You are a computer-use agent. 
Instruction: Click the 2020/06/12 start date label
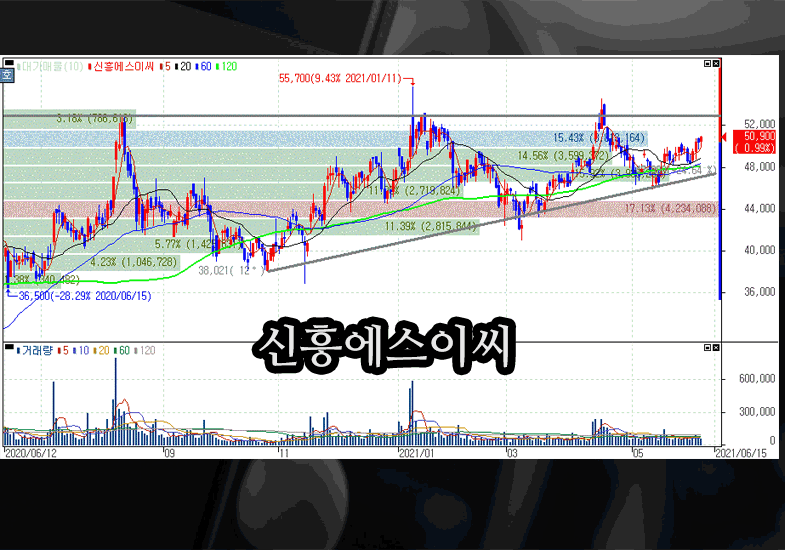31,453
